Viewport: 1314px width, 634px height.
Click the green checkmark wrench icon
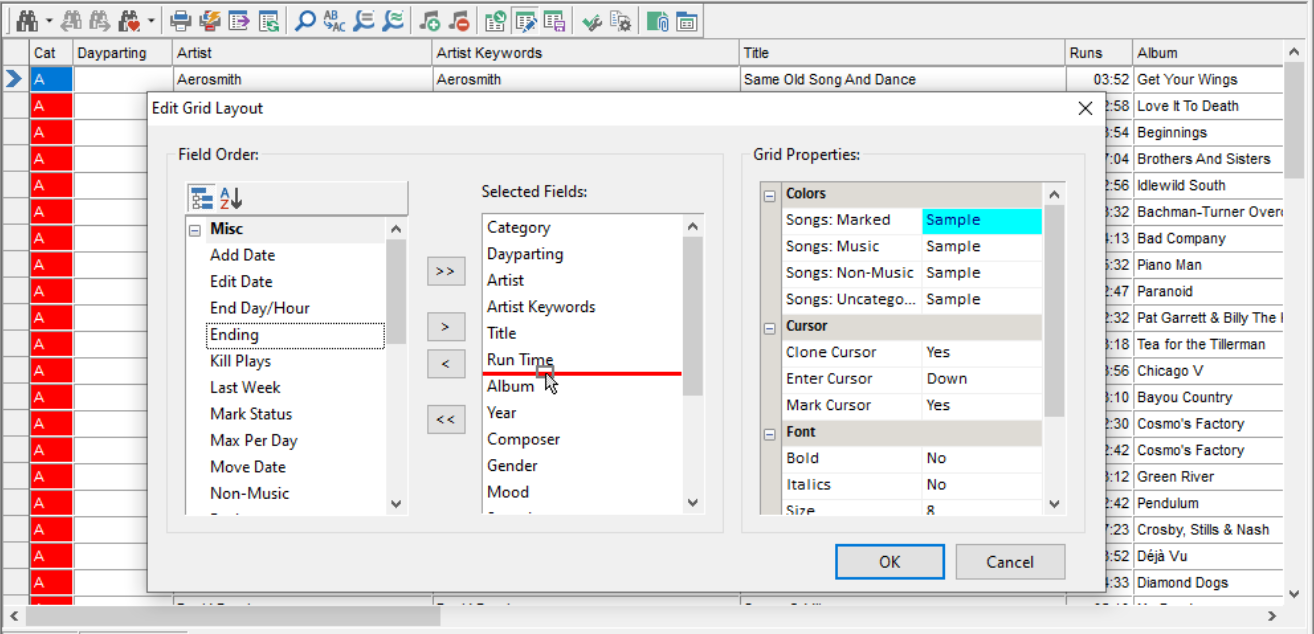click(x=593, y=20)
